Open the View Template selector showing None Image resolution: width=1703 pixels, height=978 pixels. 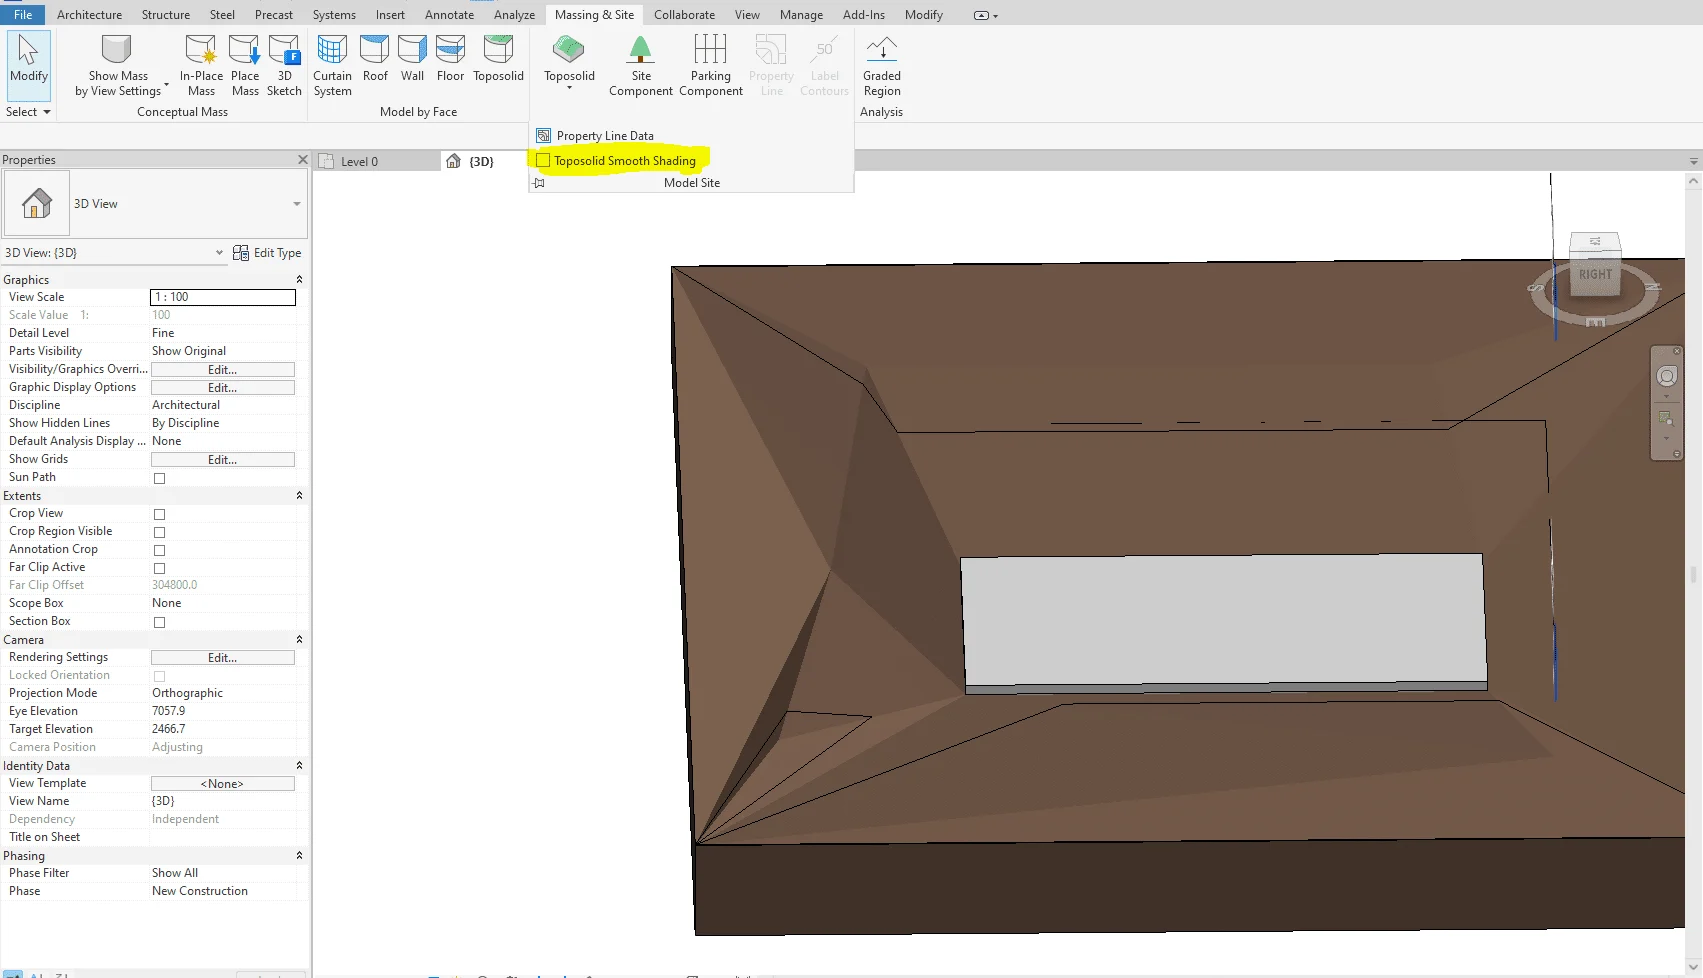point(222,783)
